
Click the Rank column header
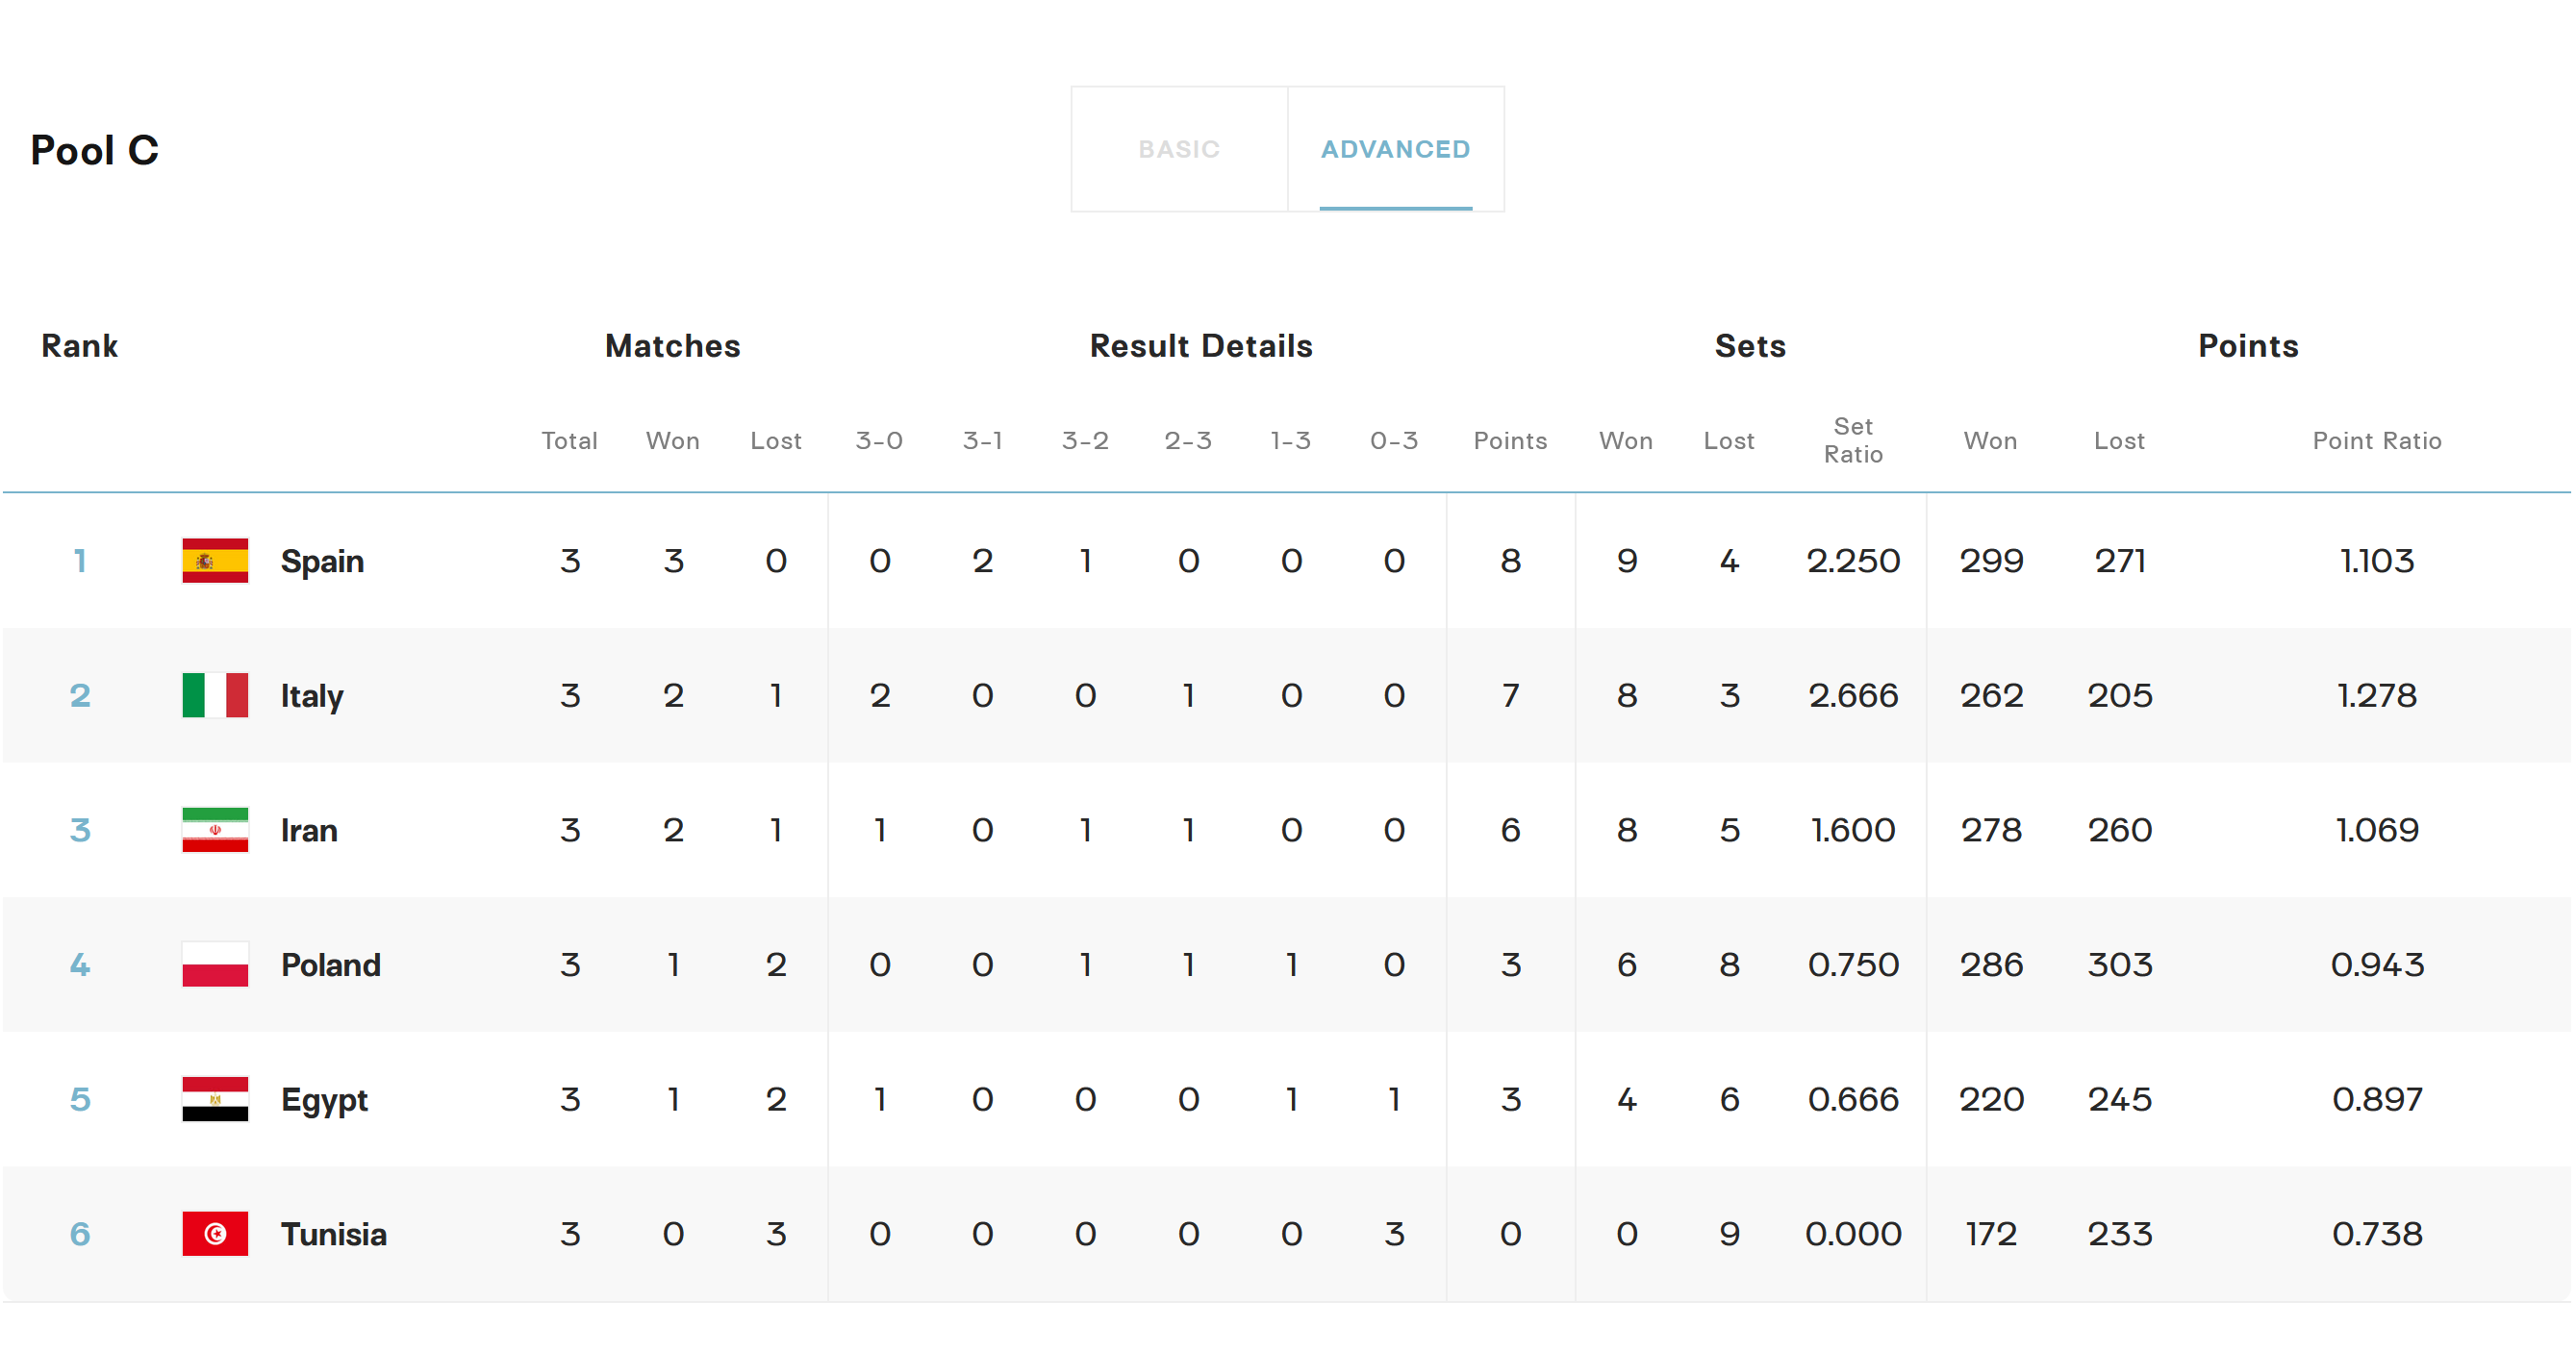pos(79,346)
